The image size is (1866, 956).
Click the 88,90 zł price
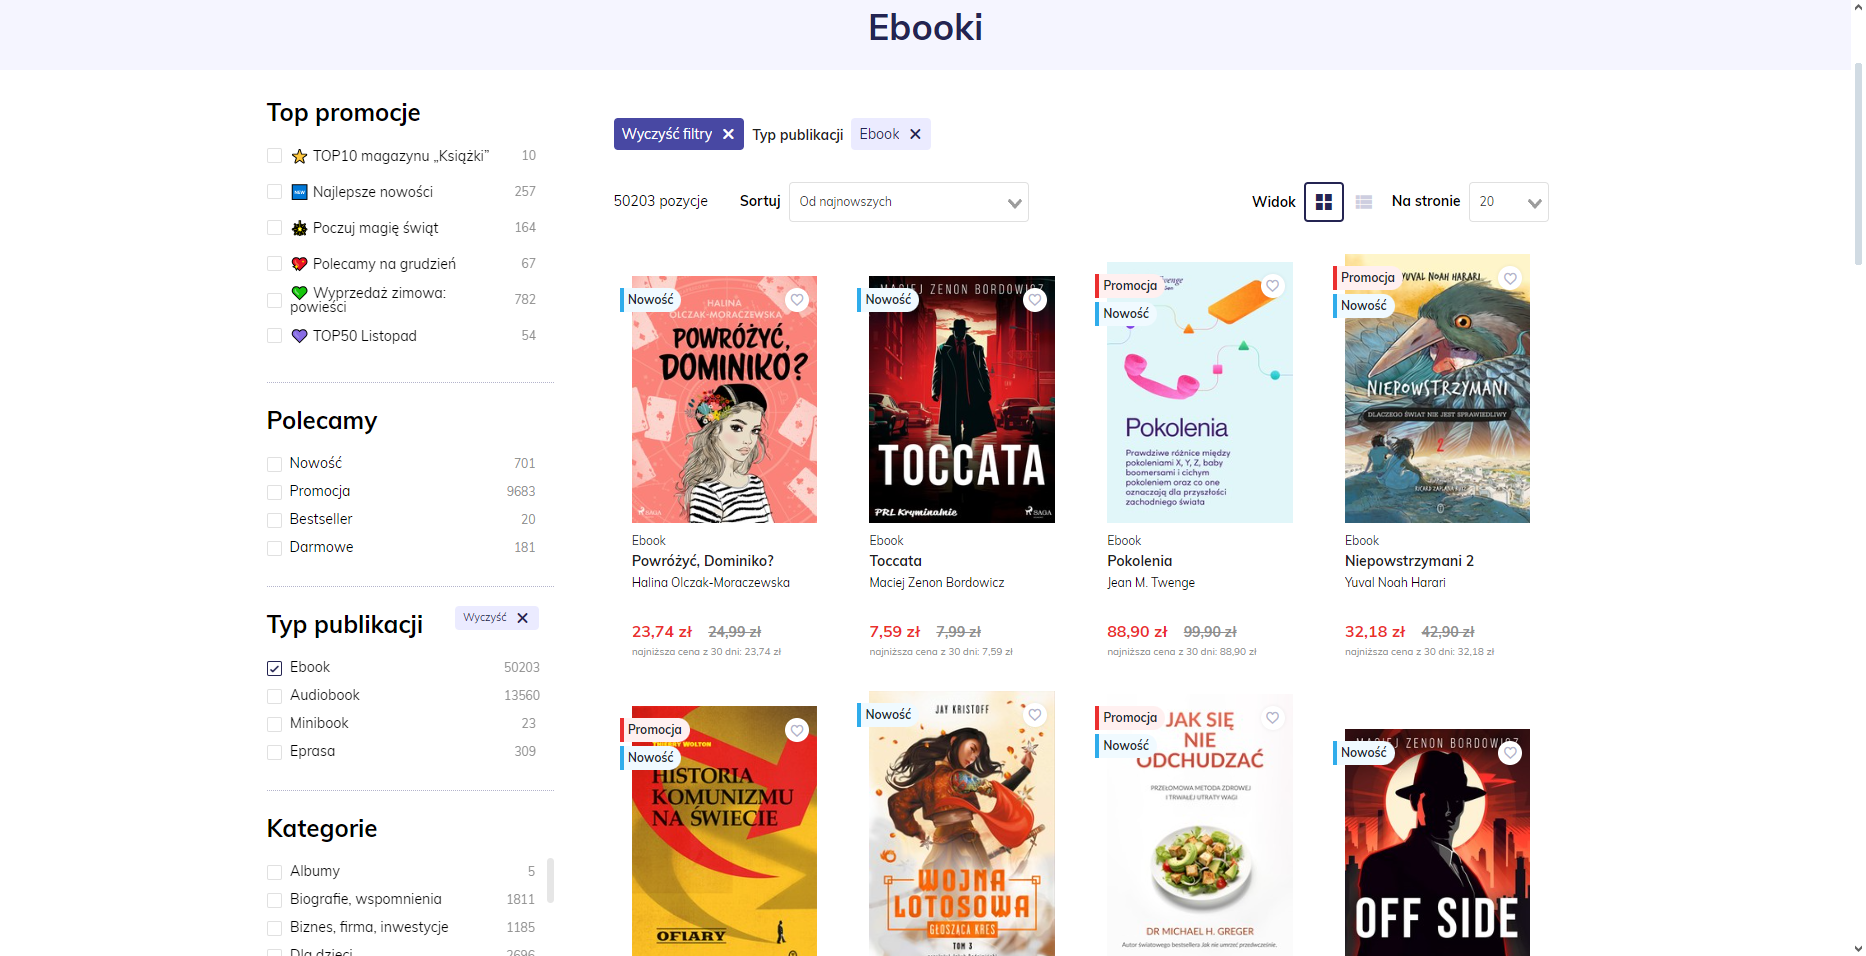click(x=1137, y=632)
